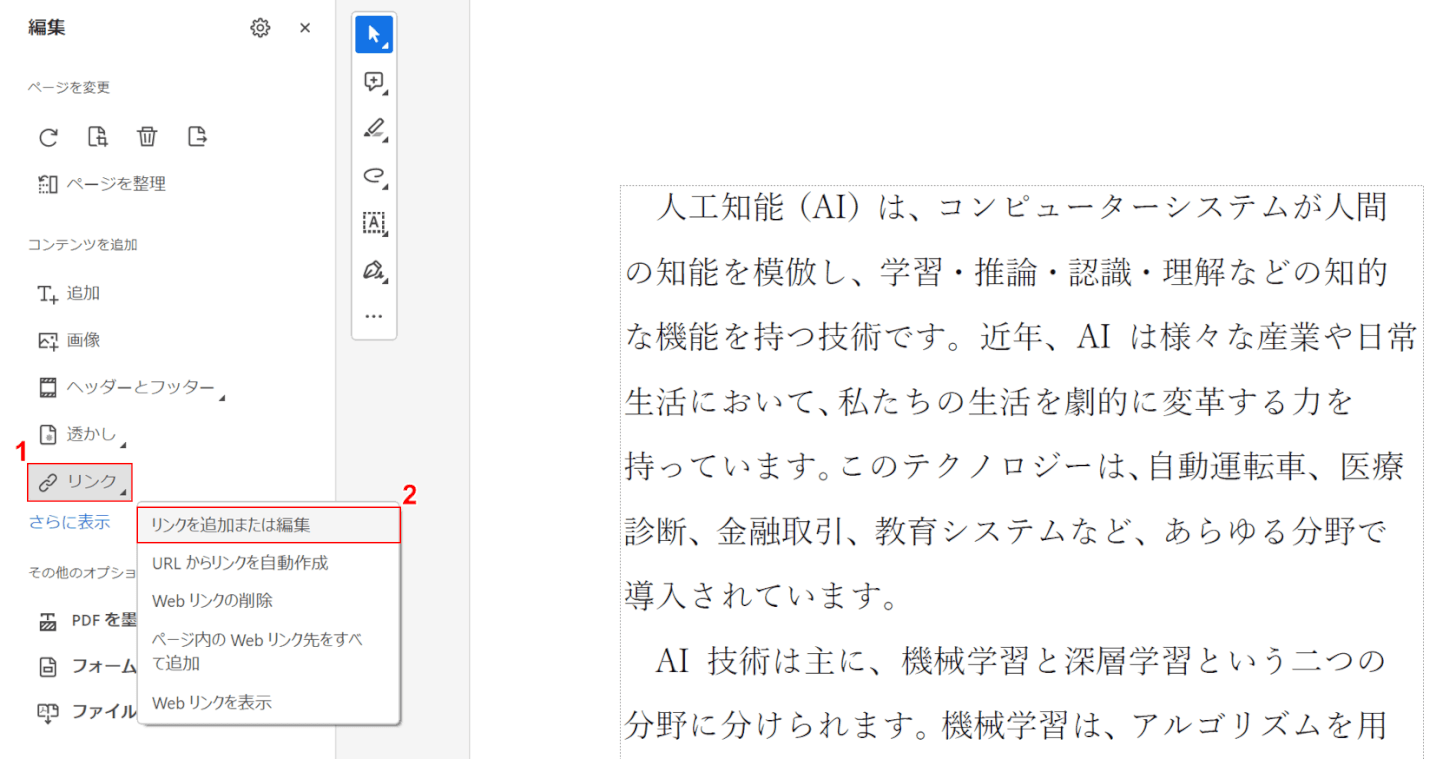Expand ヘッダーとフッター options

coord(131,388)
